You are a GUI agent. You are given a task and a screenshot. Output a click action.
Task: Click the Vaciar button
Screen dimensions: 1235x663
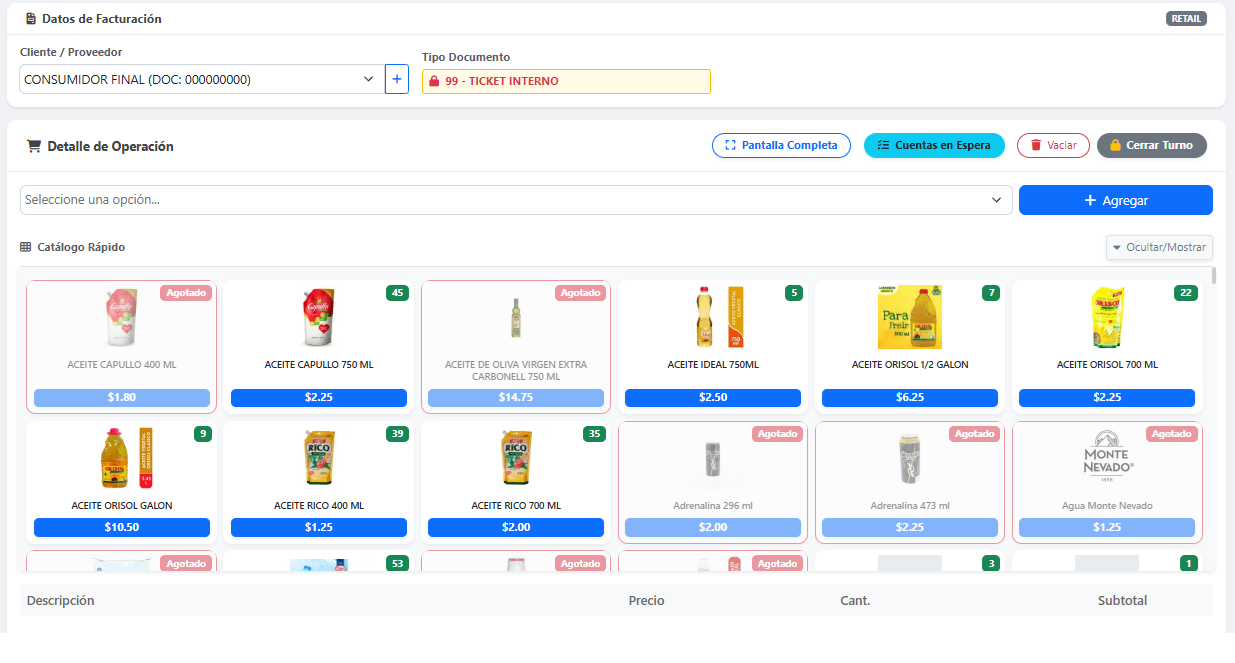(1053, 145)
